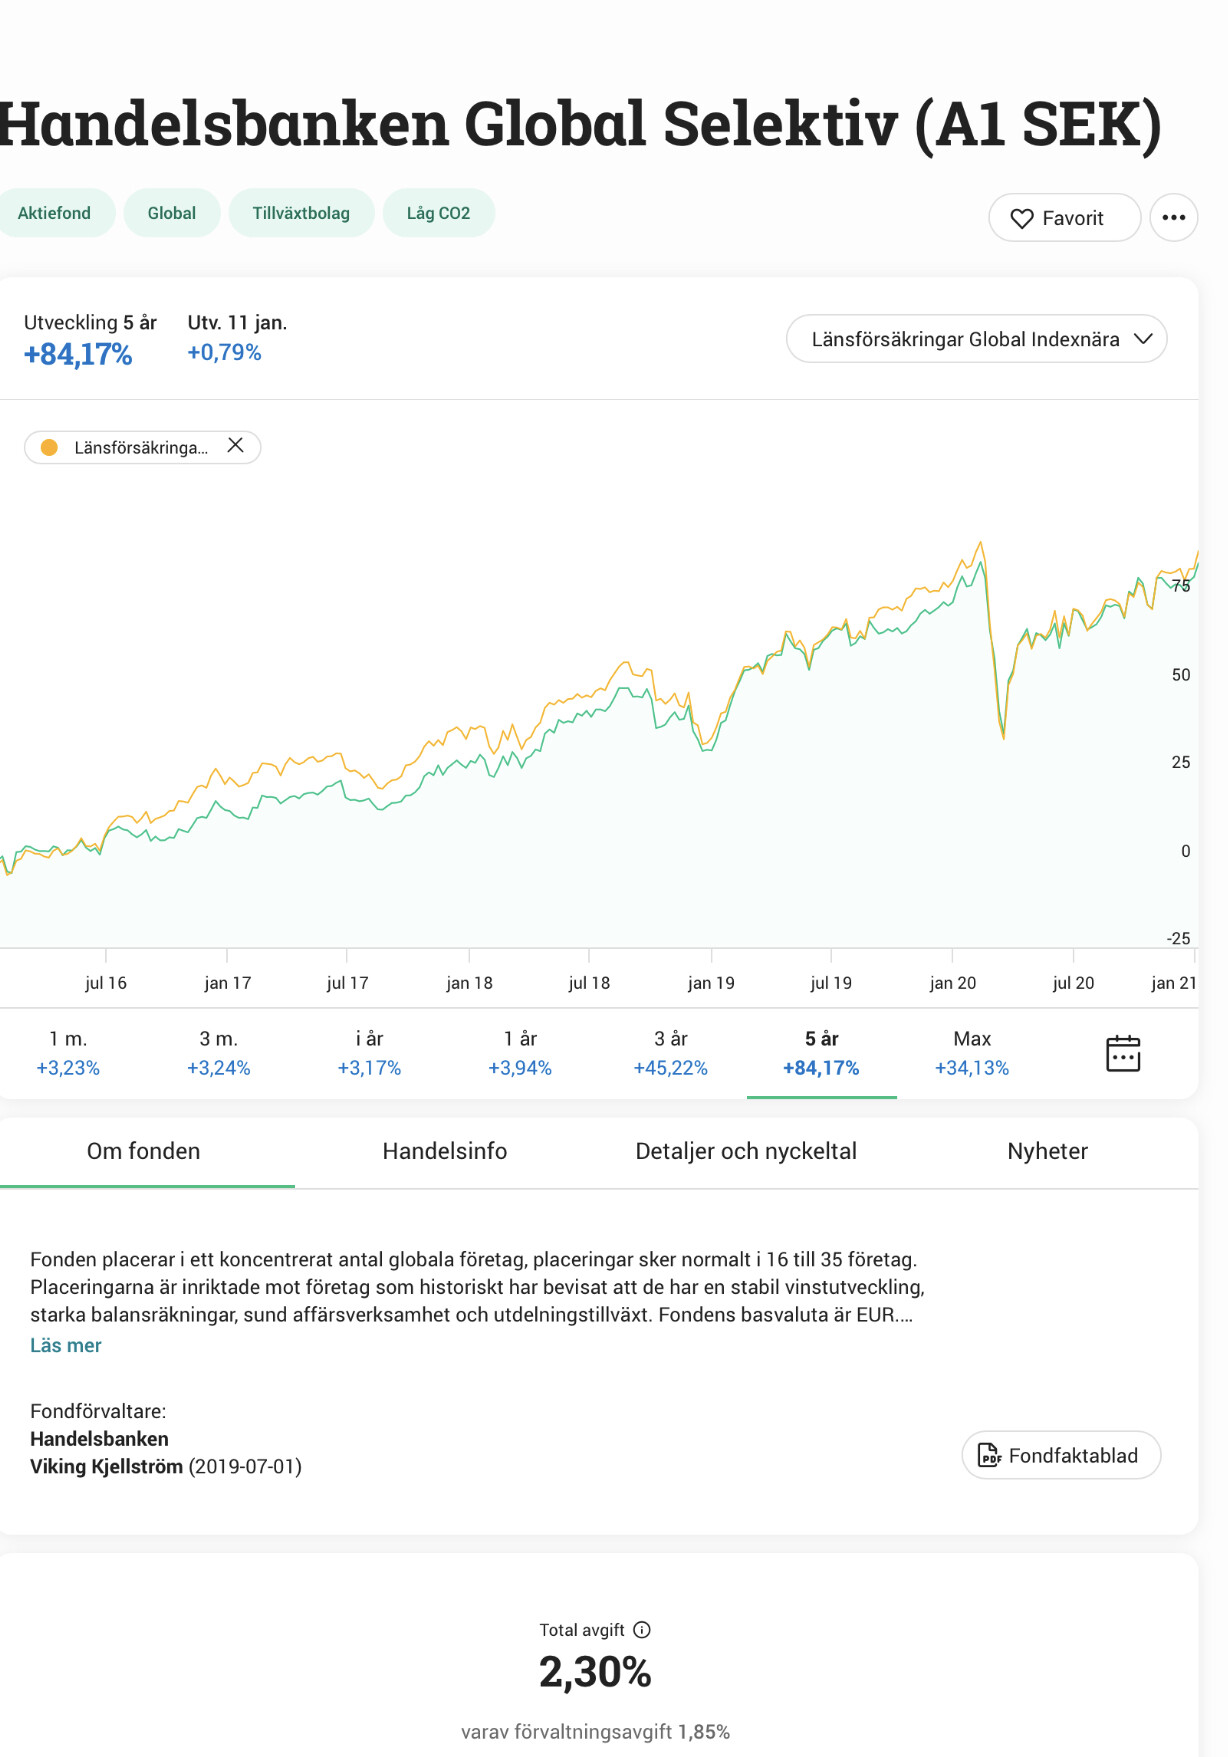Click the Global tag
The image size is (1228, 1757).
(172, 213)
